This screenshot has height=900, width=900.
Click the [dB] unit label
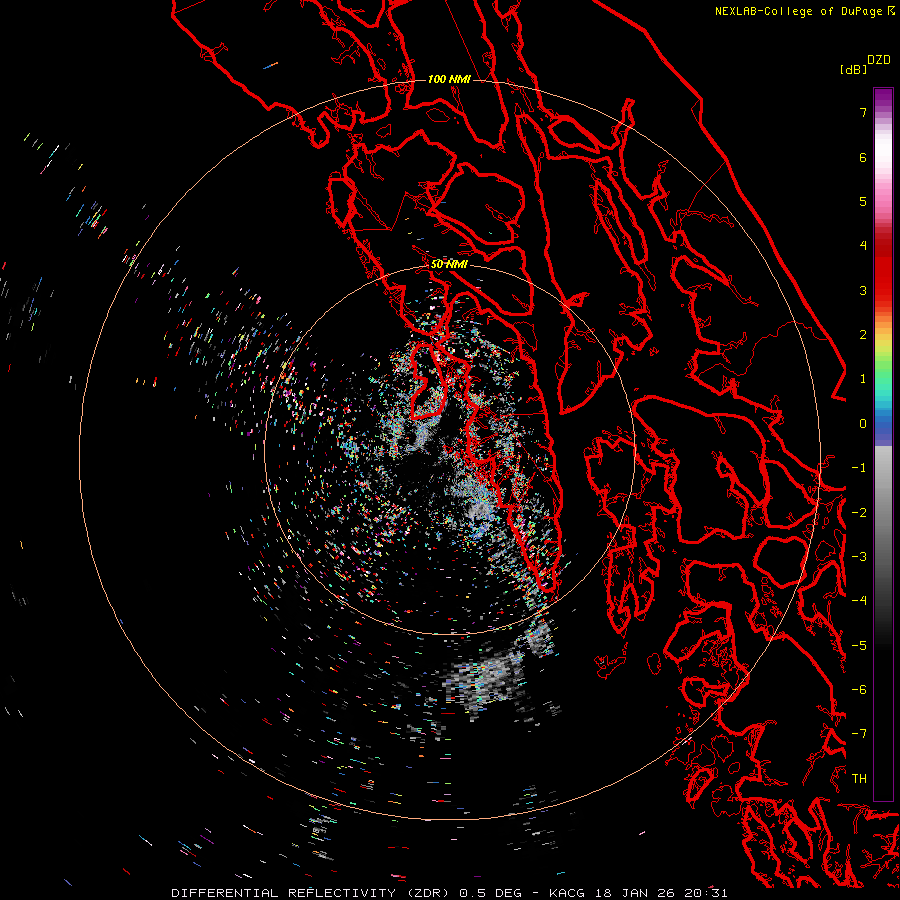[x=853, y=69]
